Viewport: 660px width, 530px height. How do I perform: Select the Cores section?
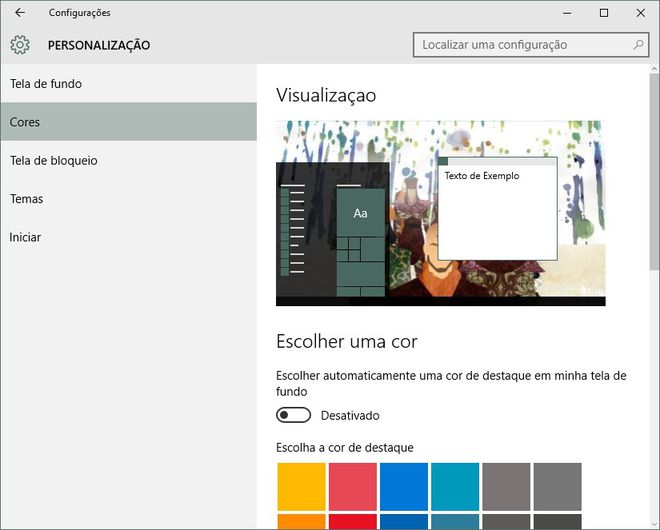[128, 122]
